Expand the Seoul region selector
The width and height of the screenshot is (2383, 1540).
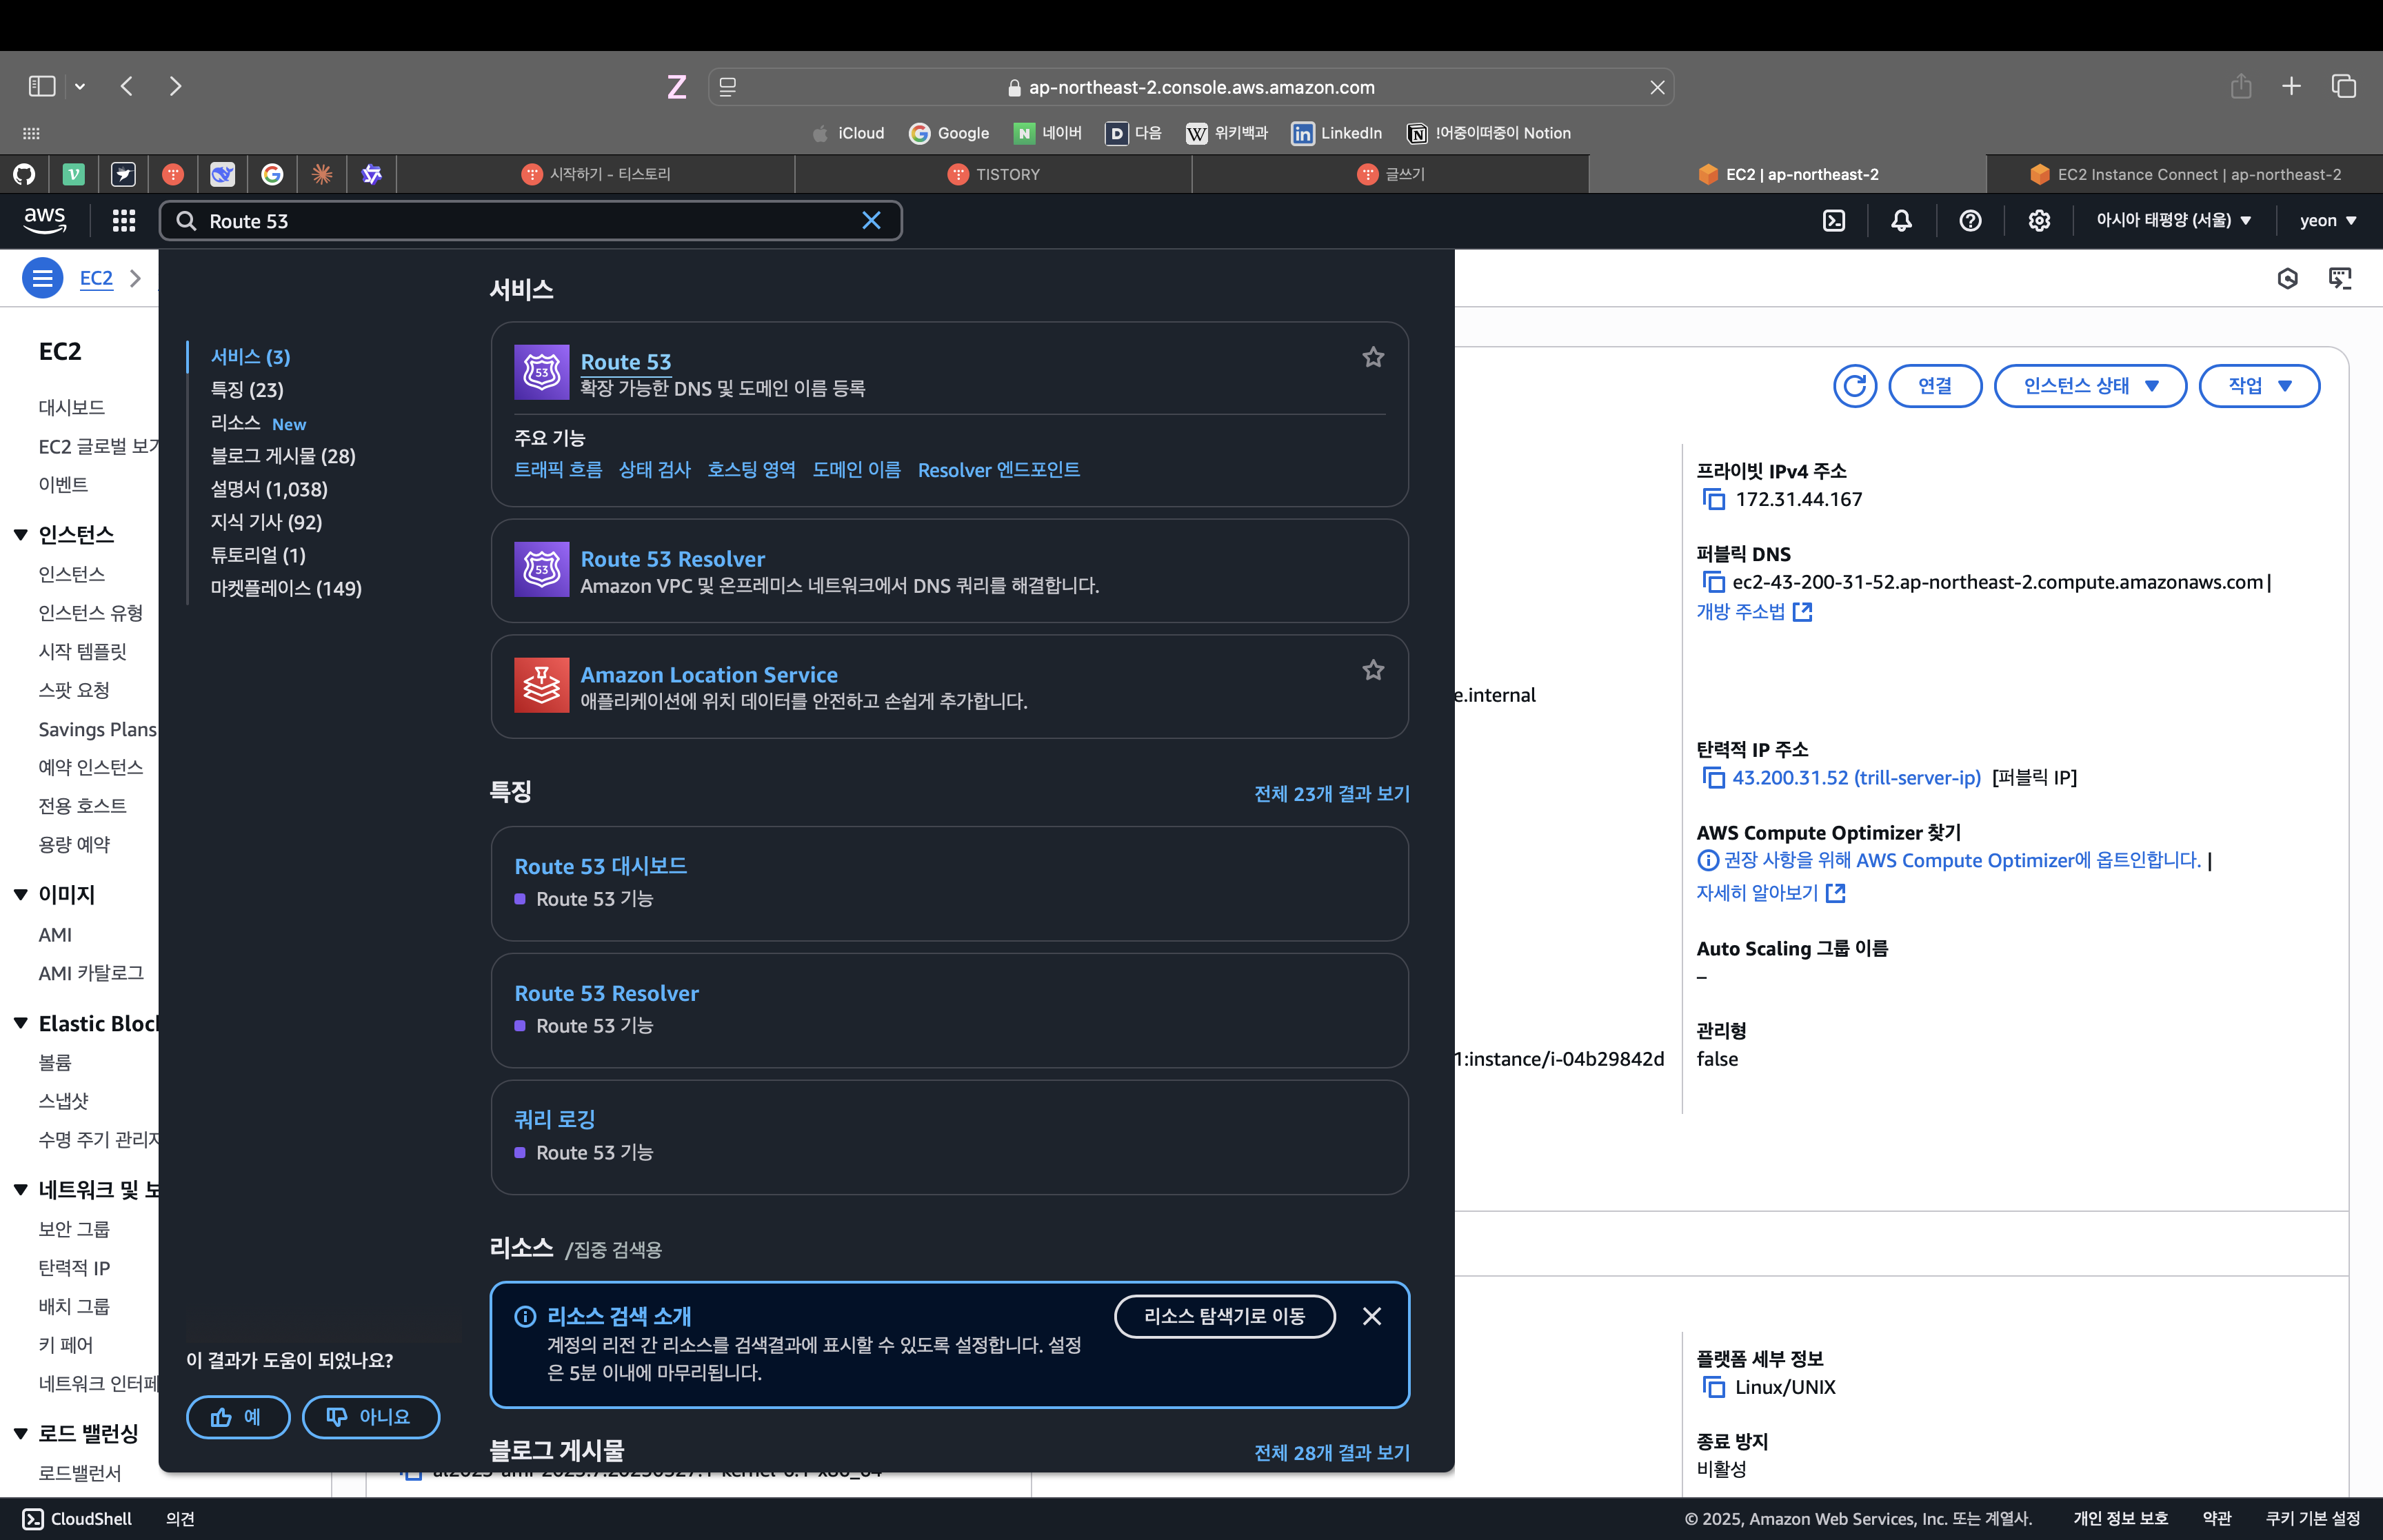coord(2173,221)
